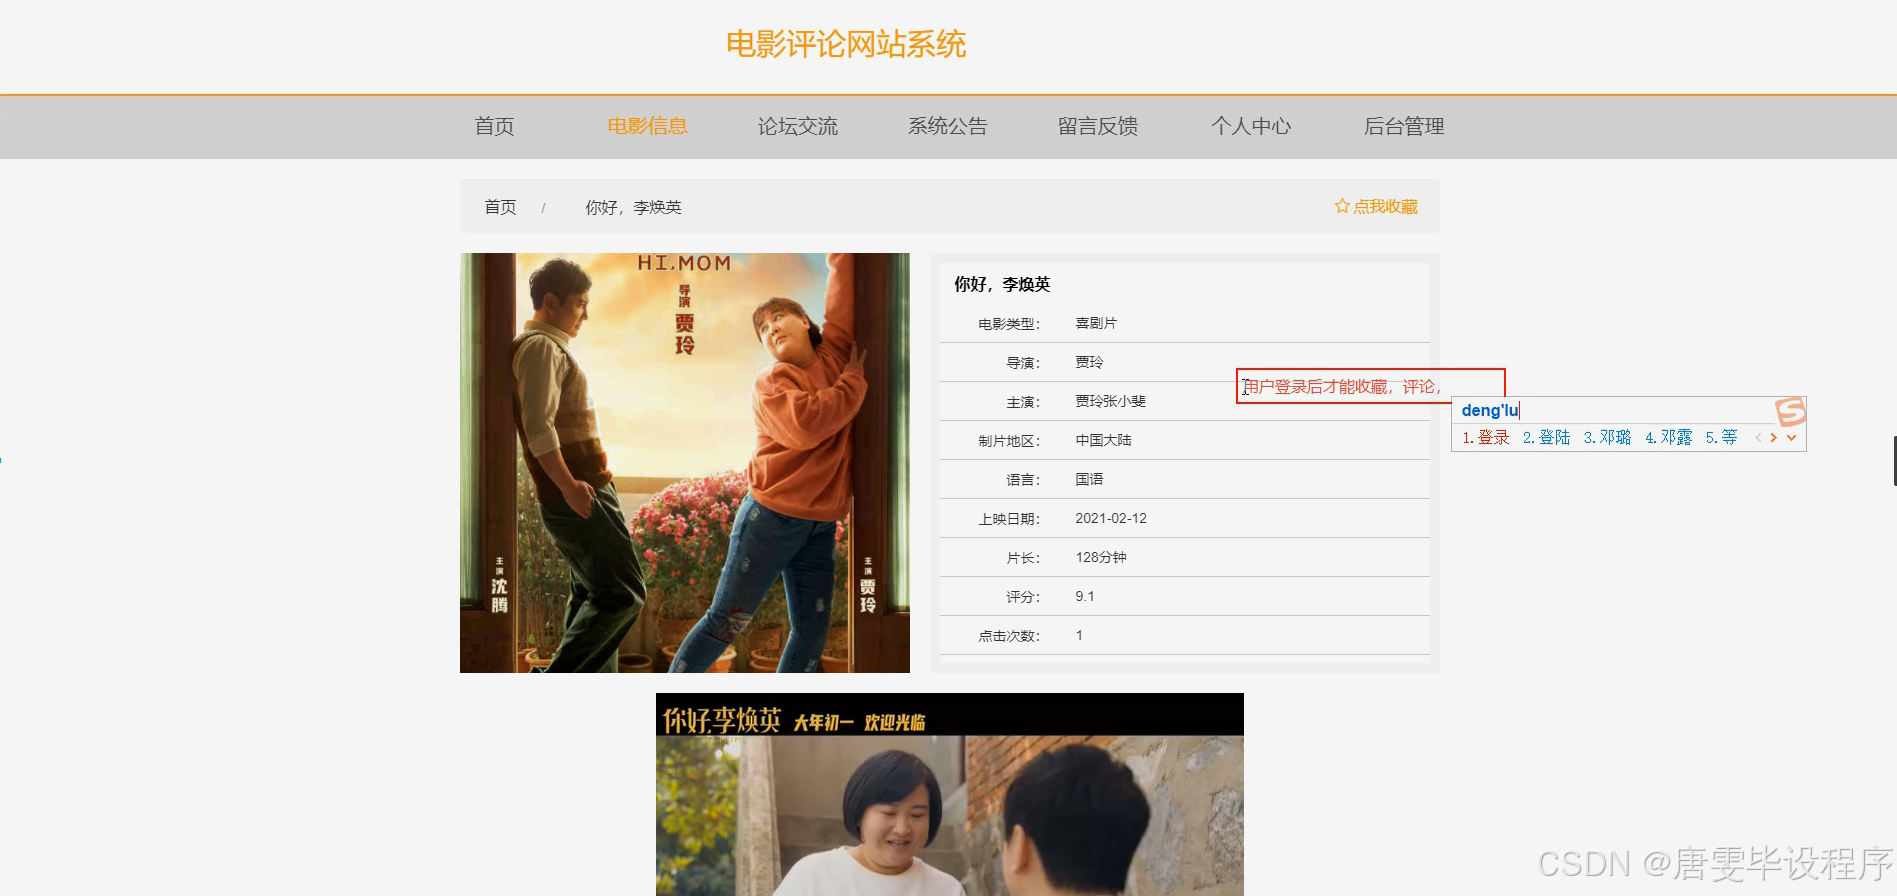Open the 论坛交流 navigation tab
Viewport: 1897px width, 896px height.
coord(797,127)
